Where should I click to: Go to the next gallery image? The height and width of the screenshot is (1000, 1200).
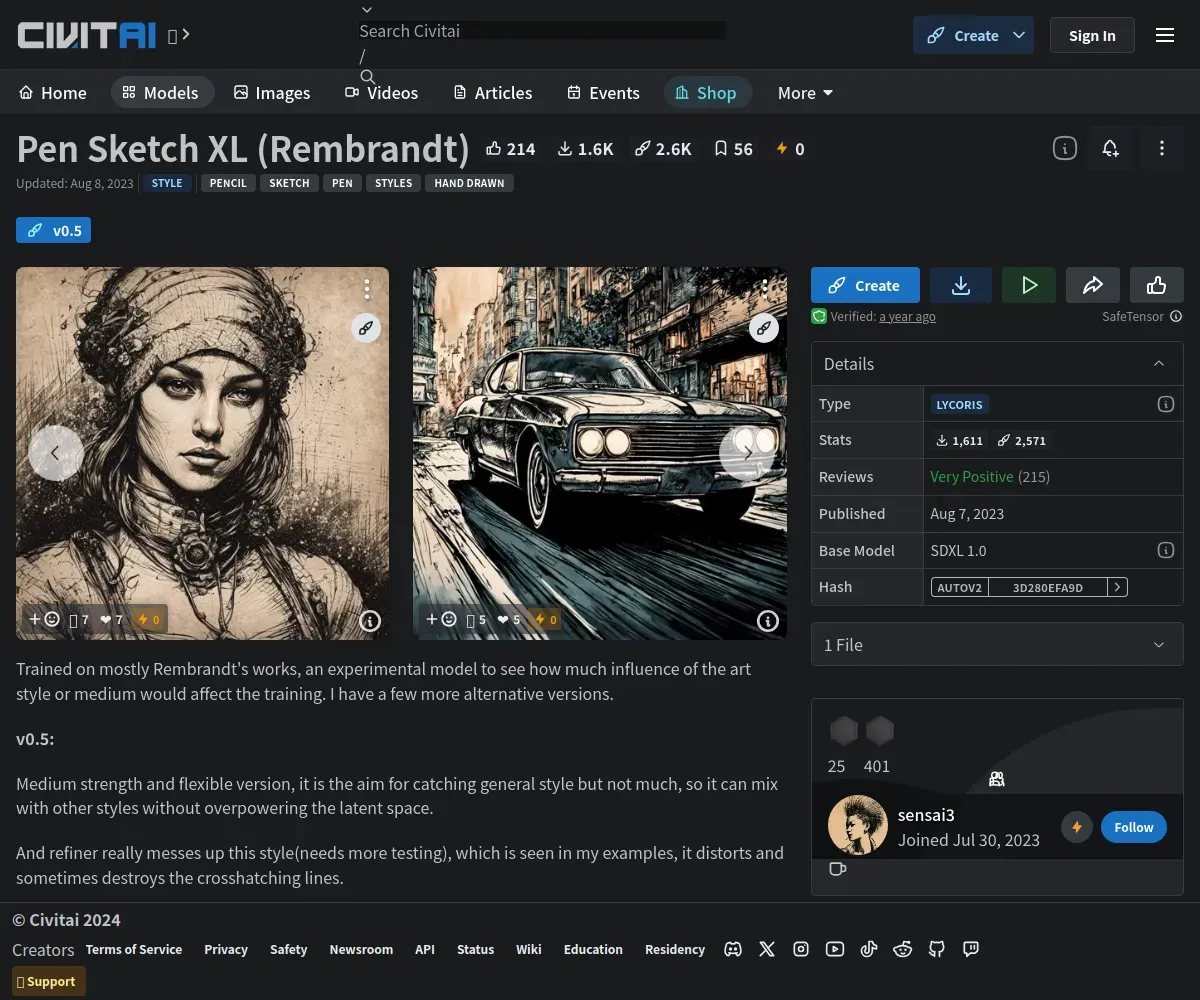click(747, 453)
